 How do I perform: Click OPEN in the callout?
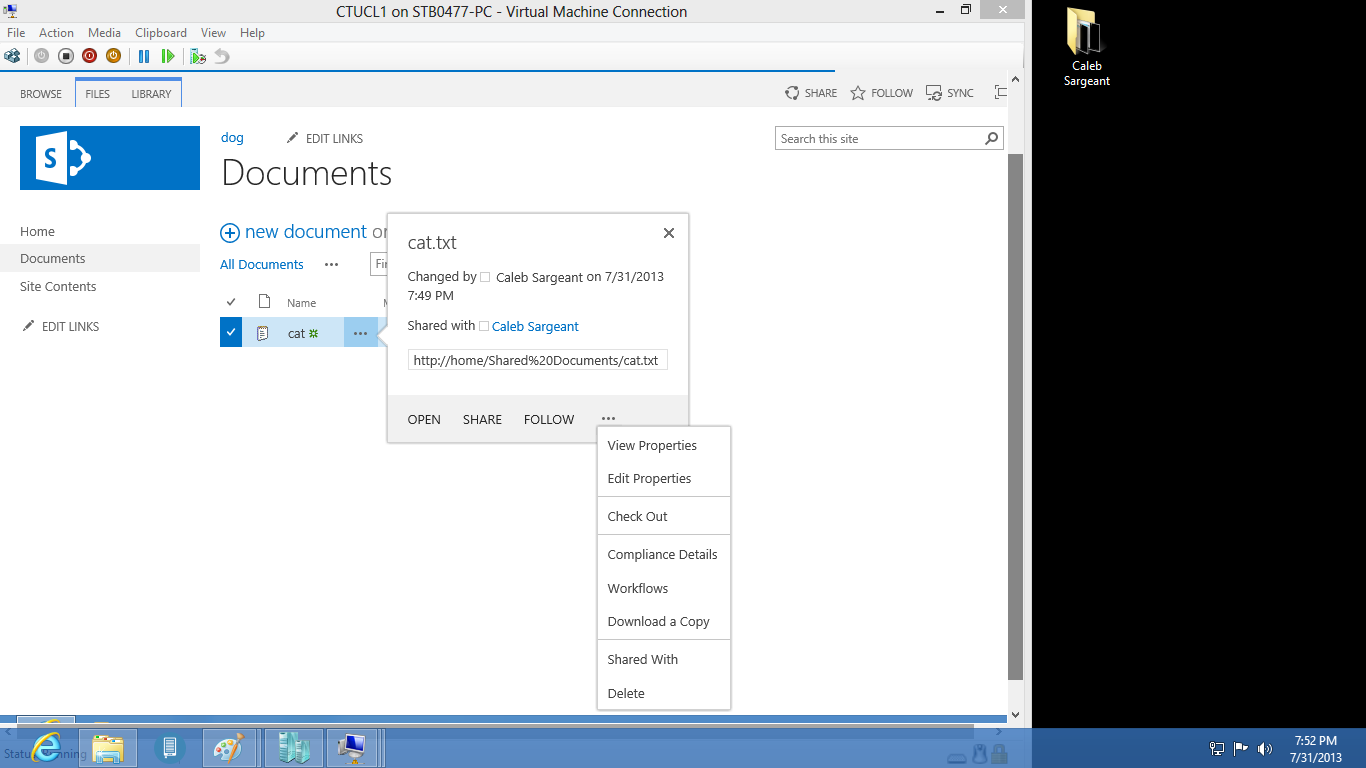424,419
